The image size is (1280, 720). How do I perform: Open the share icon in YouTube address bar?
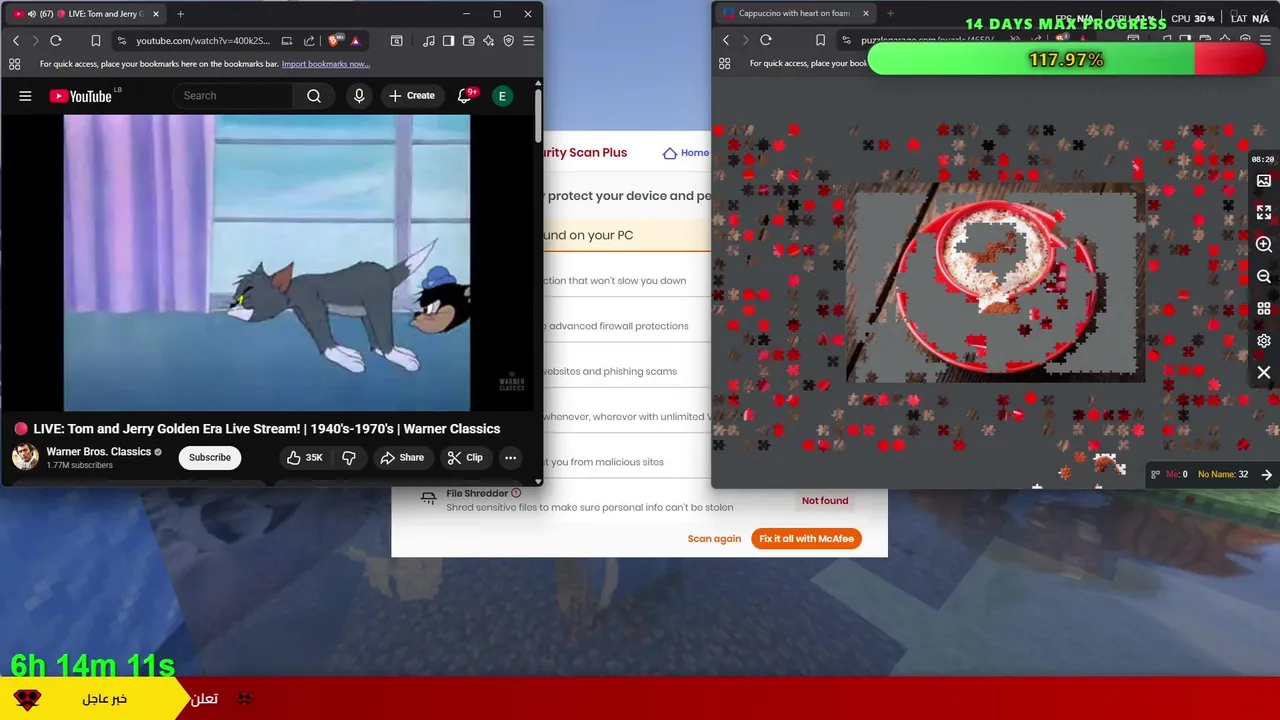tap(309, 41)
